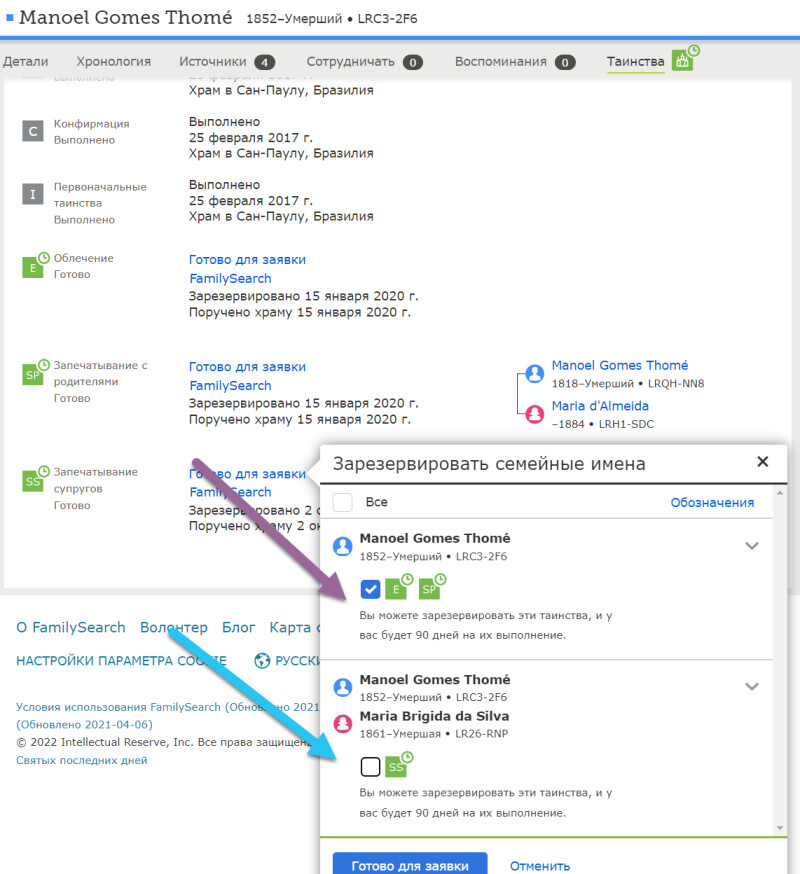Click the Источники count badge 4
The height and width of the screenshot is (874, 800).
tap(264, 62)
